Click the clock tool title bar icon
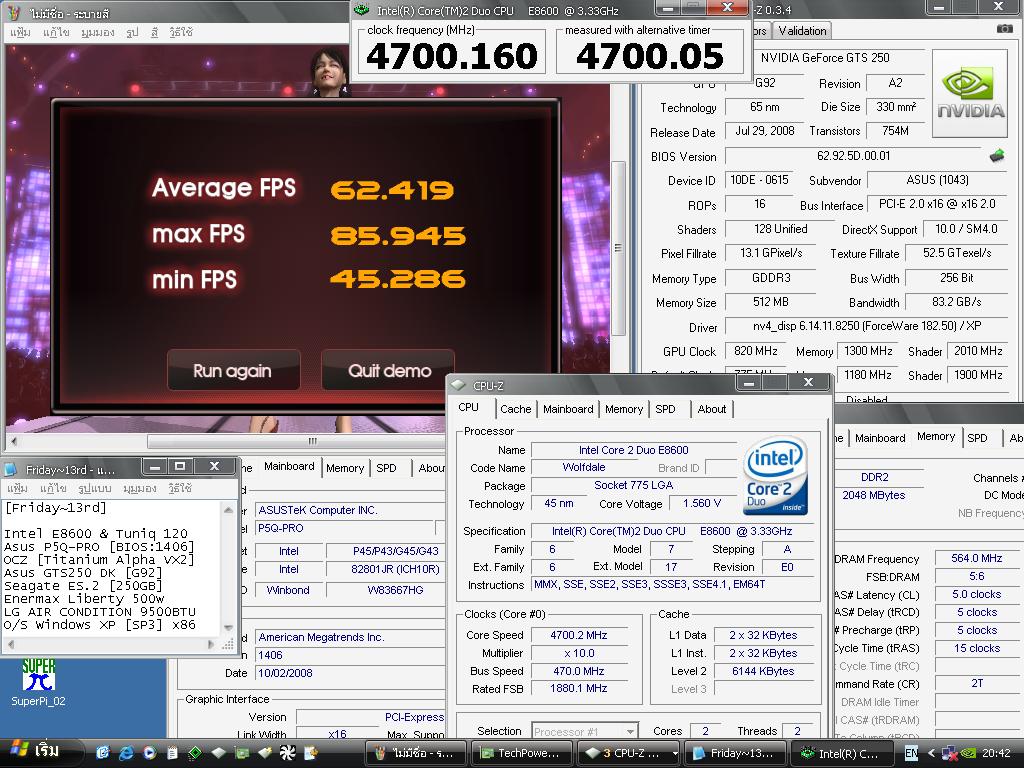This screenshot has height=768, width=1024. (362, 10)
